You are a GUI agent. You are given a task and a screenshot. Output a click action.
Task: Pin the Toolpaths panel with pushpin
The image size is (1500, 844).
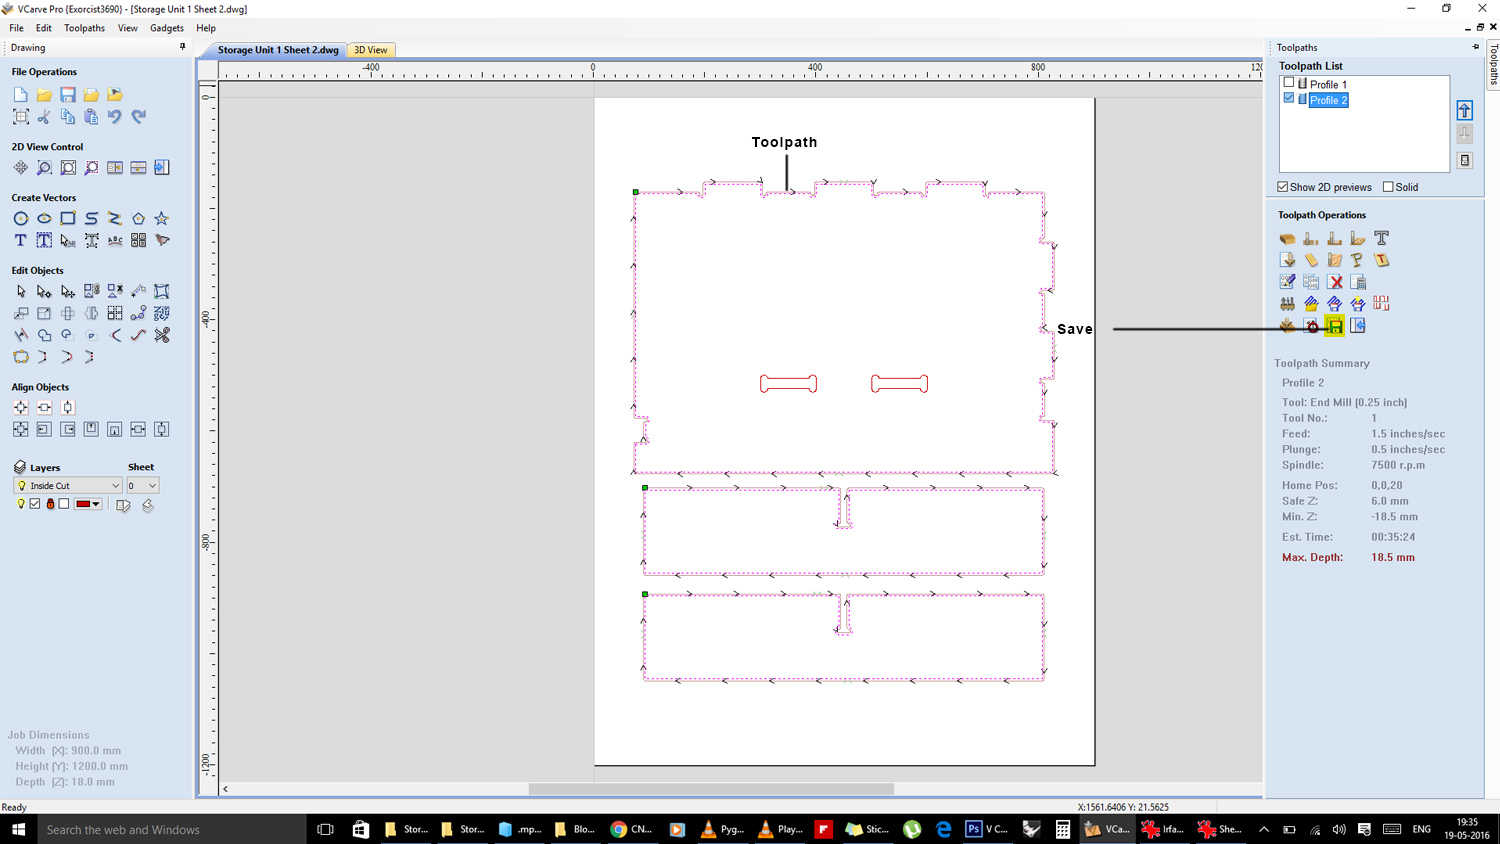coord(1475,47)
